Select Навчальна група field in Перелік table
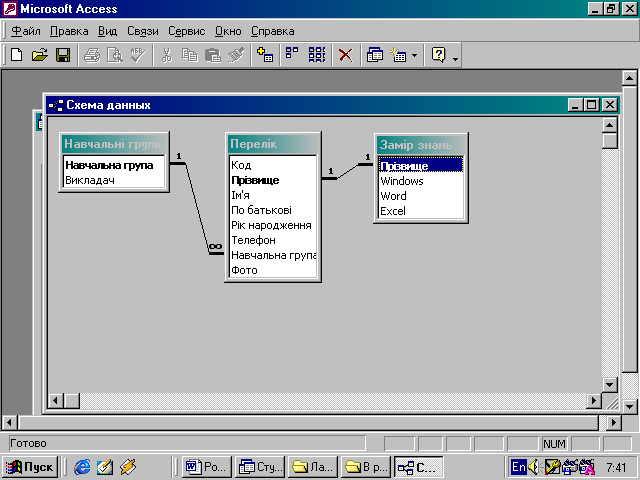The image size is (640, 480). [x=273, y=255]
